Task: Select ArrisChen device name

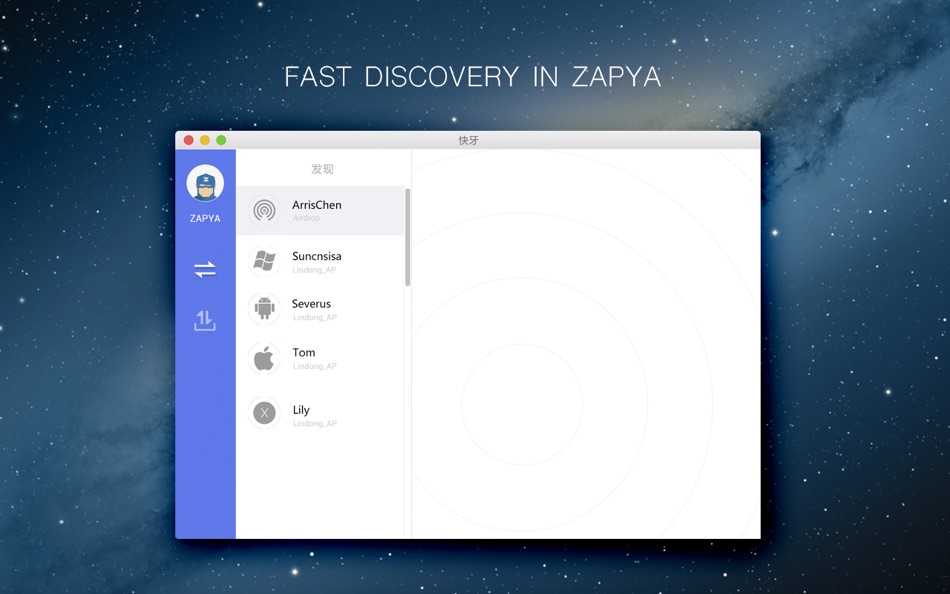Action: click(316, 205)
